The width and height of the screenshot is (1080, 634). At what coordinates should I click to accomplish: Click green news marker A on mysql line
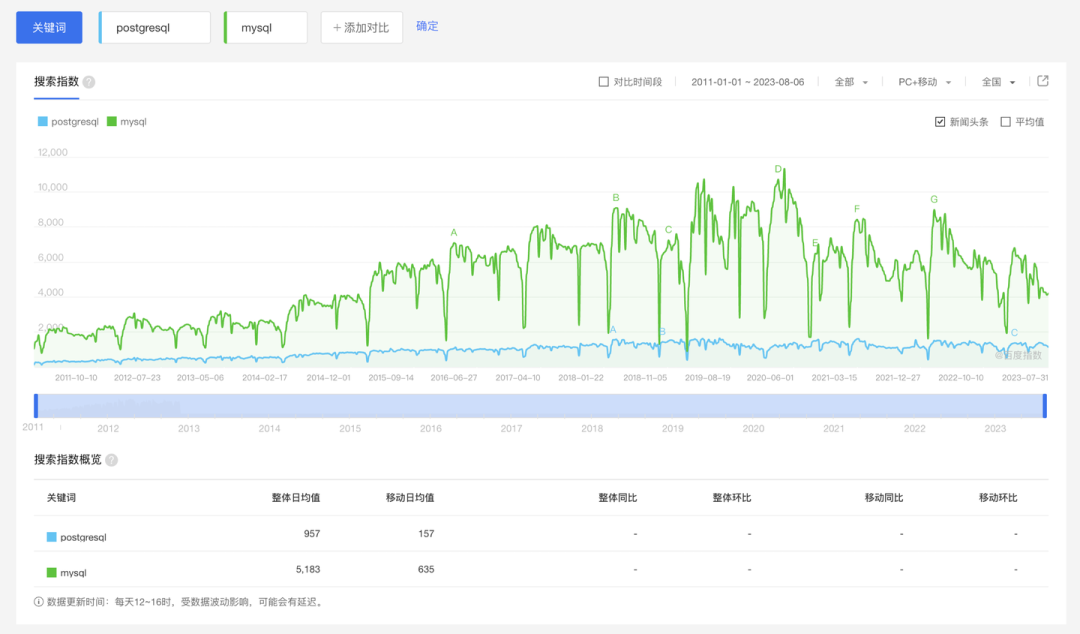coord(454,233)
